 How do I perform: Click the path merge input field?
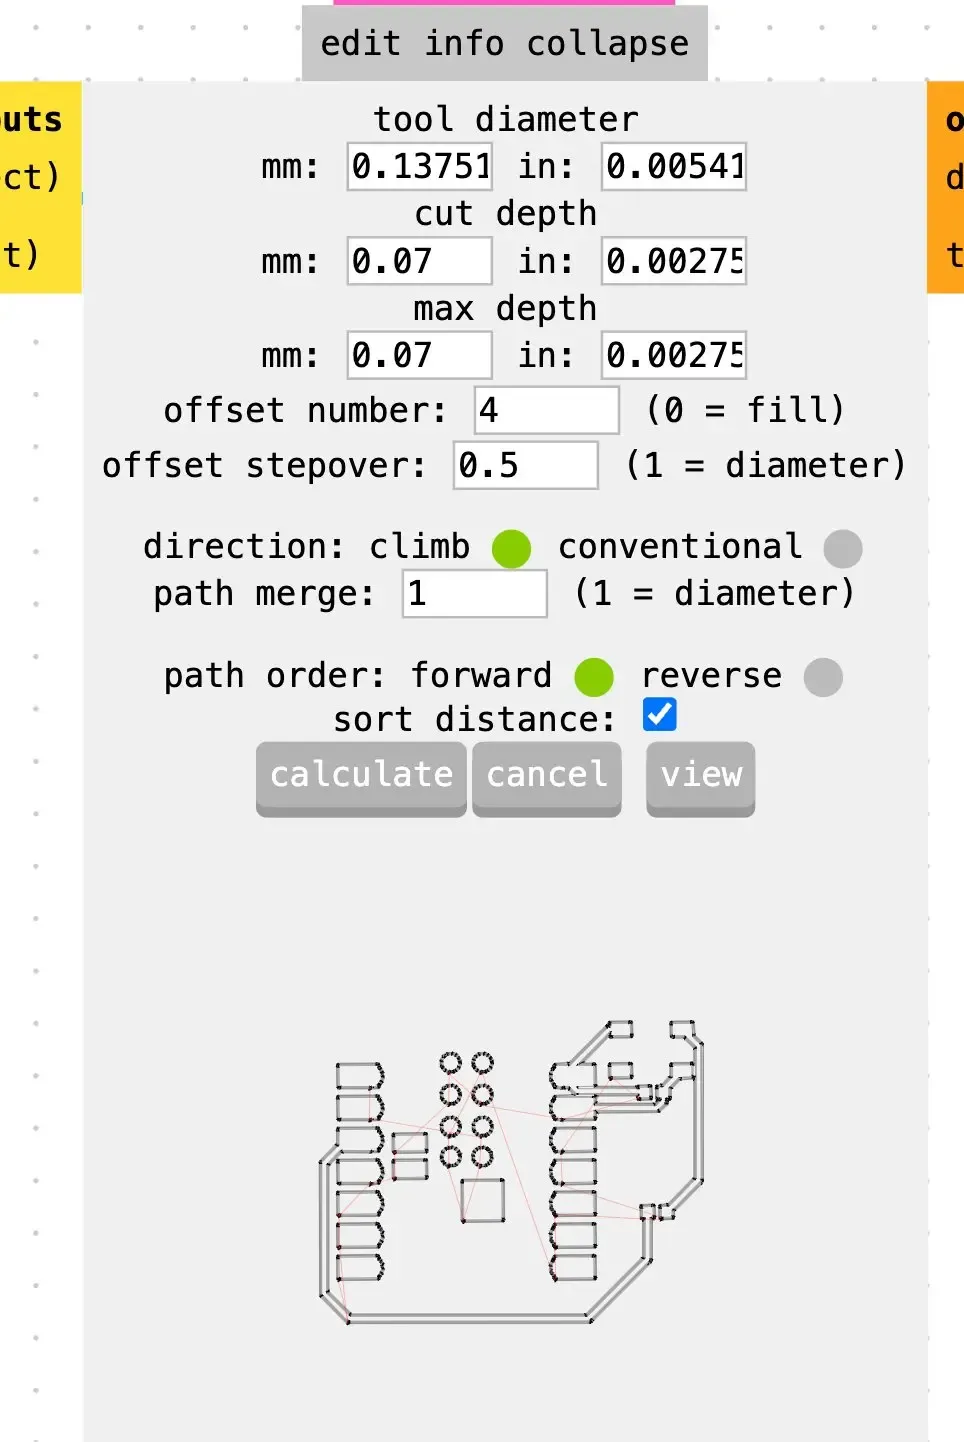pos(475,594)
